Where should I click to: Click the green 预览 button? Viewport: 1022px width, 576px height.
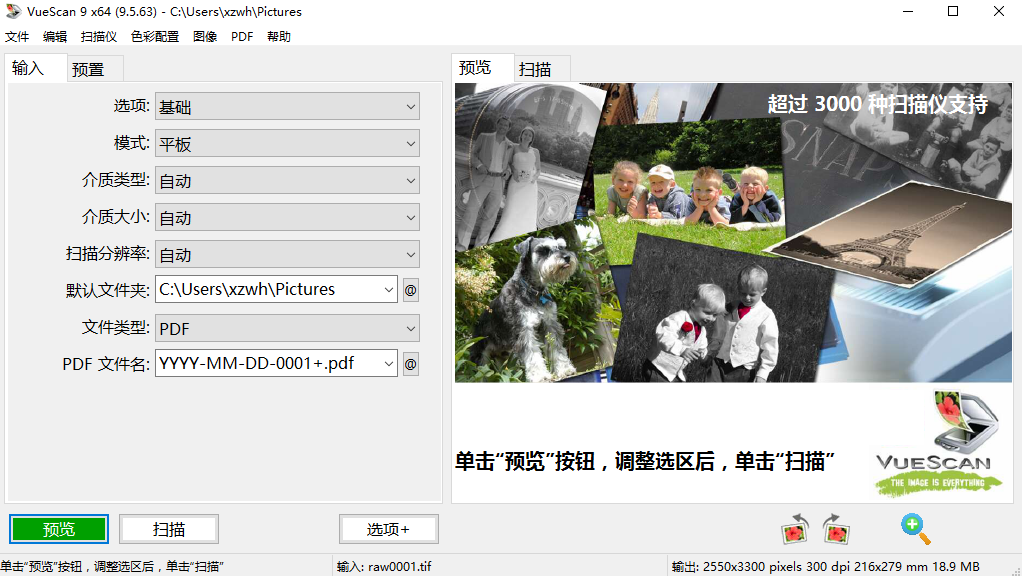pyautogui.click(x=57, y=528)
